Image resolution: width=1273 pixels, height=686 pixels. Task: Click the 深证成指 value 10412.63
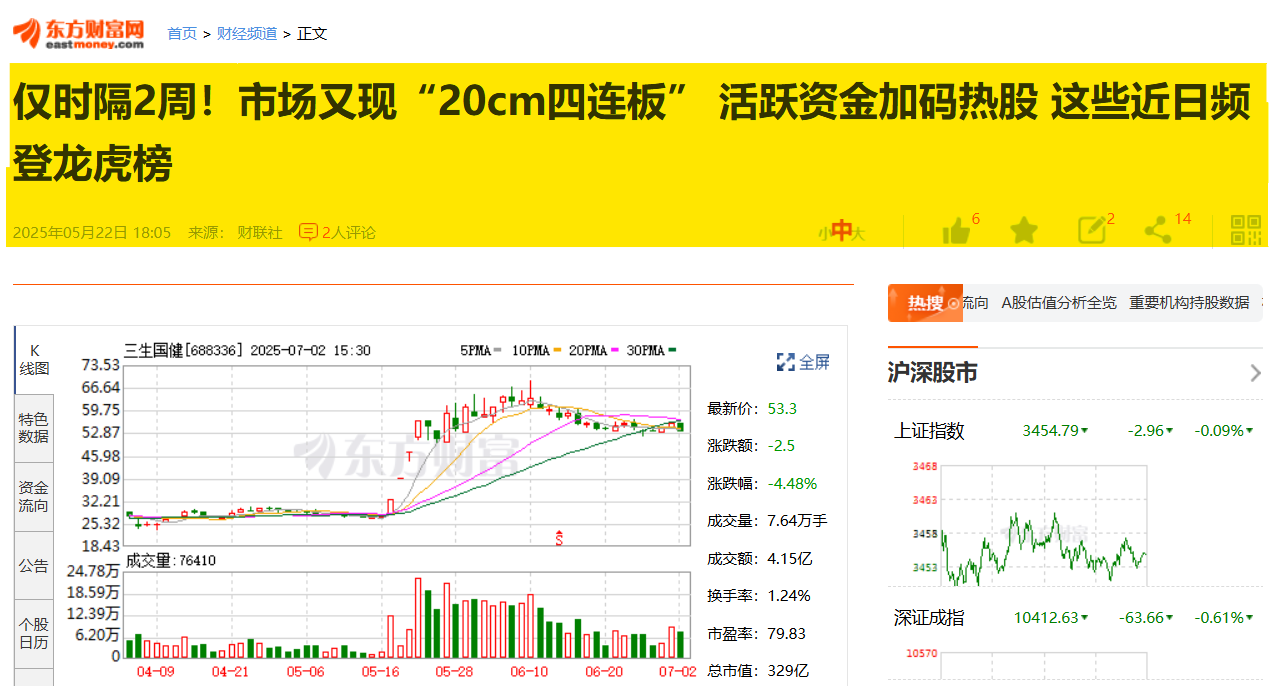click(1046, 618)
